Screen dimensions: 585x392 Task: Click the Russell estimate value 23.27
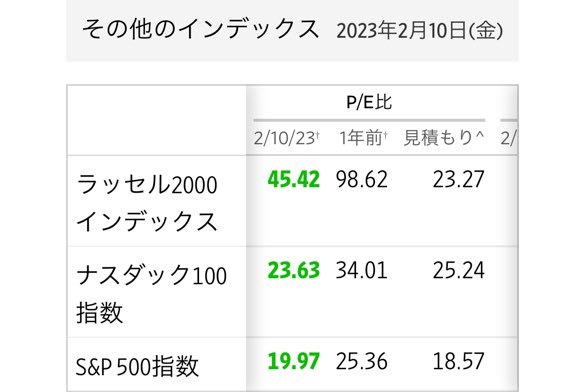point(459,179)
